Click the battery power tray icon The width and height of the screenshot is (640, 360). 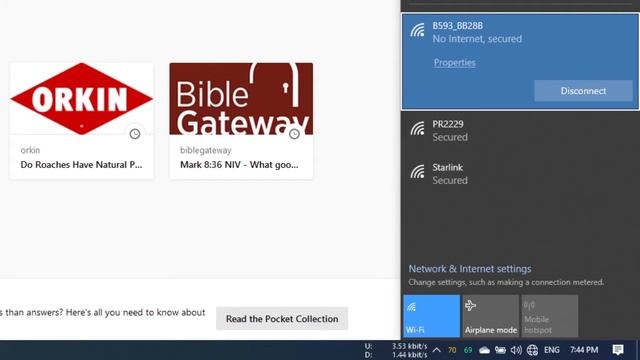tap(500, 350)
